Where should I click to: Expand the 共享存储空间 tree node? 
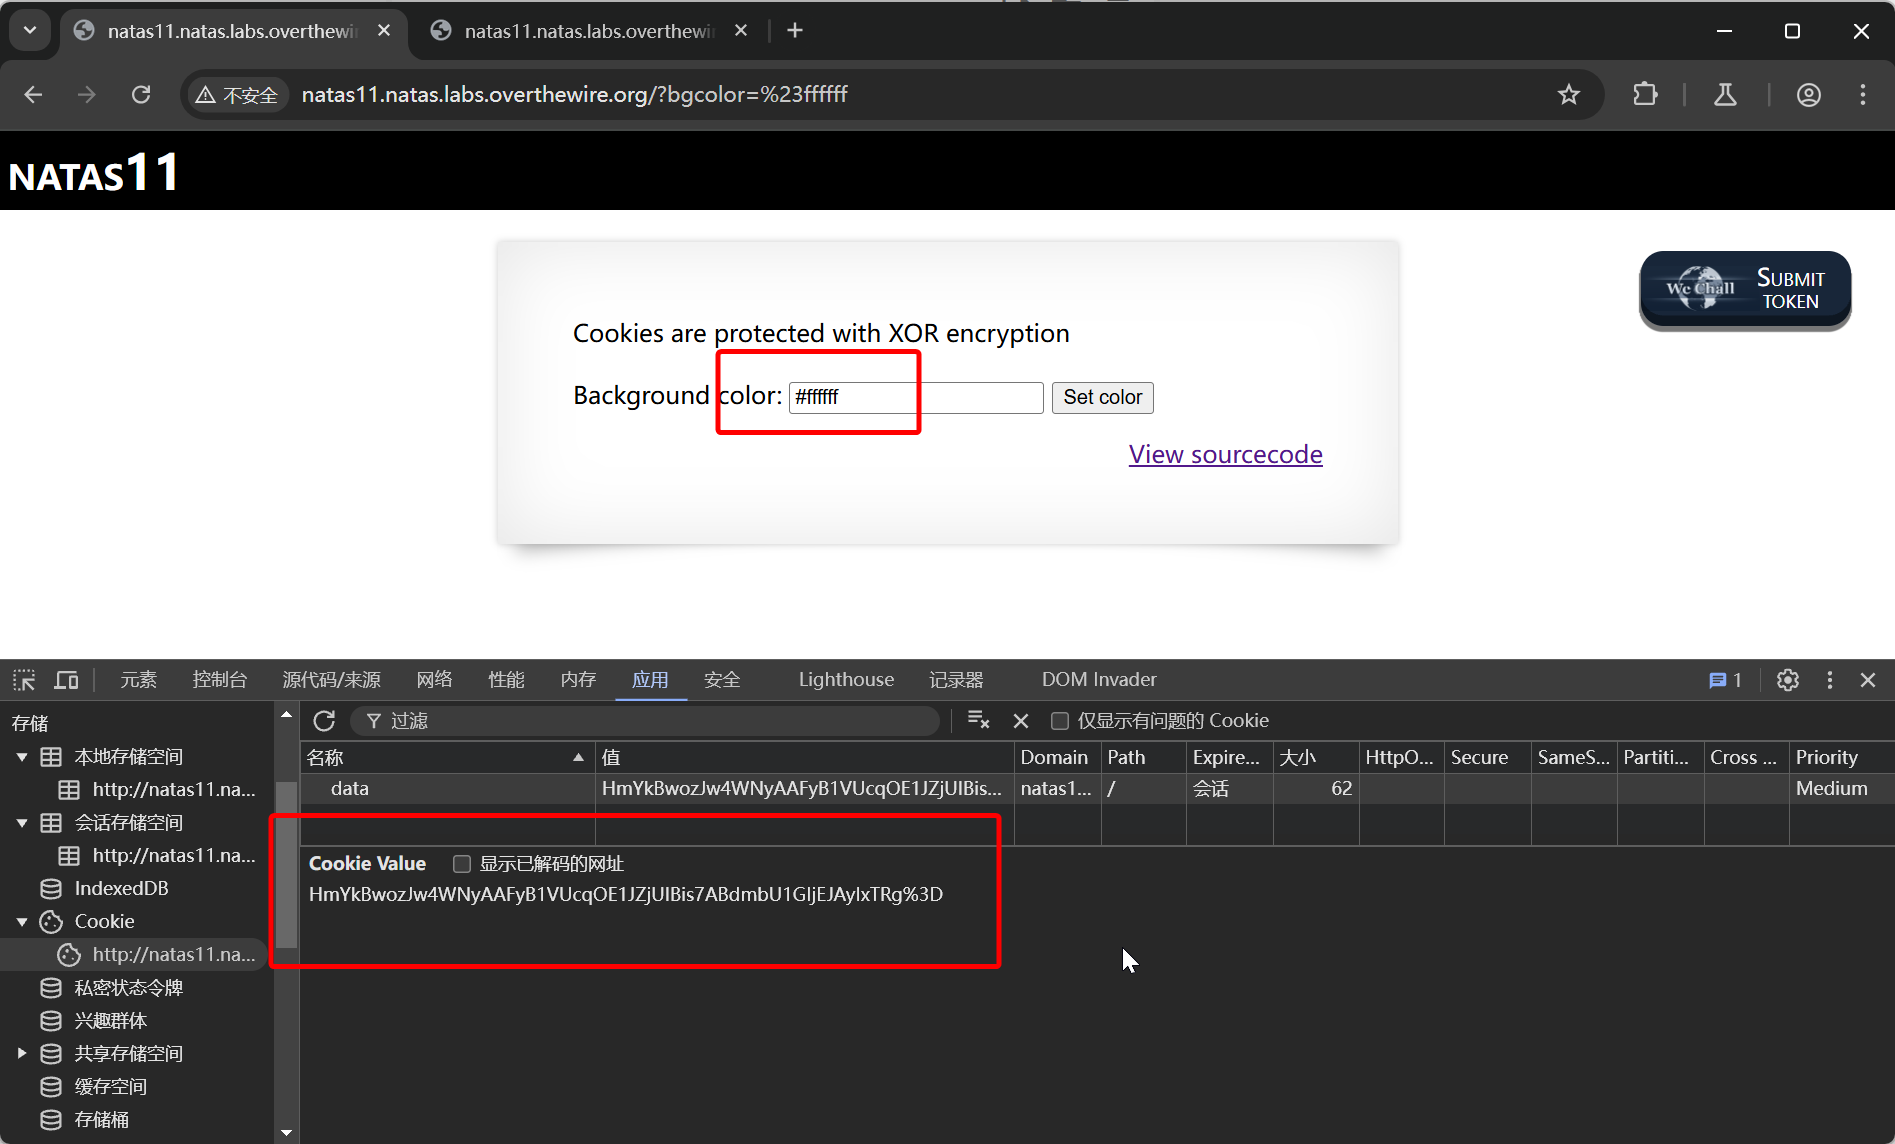22,1053
